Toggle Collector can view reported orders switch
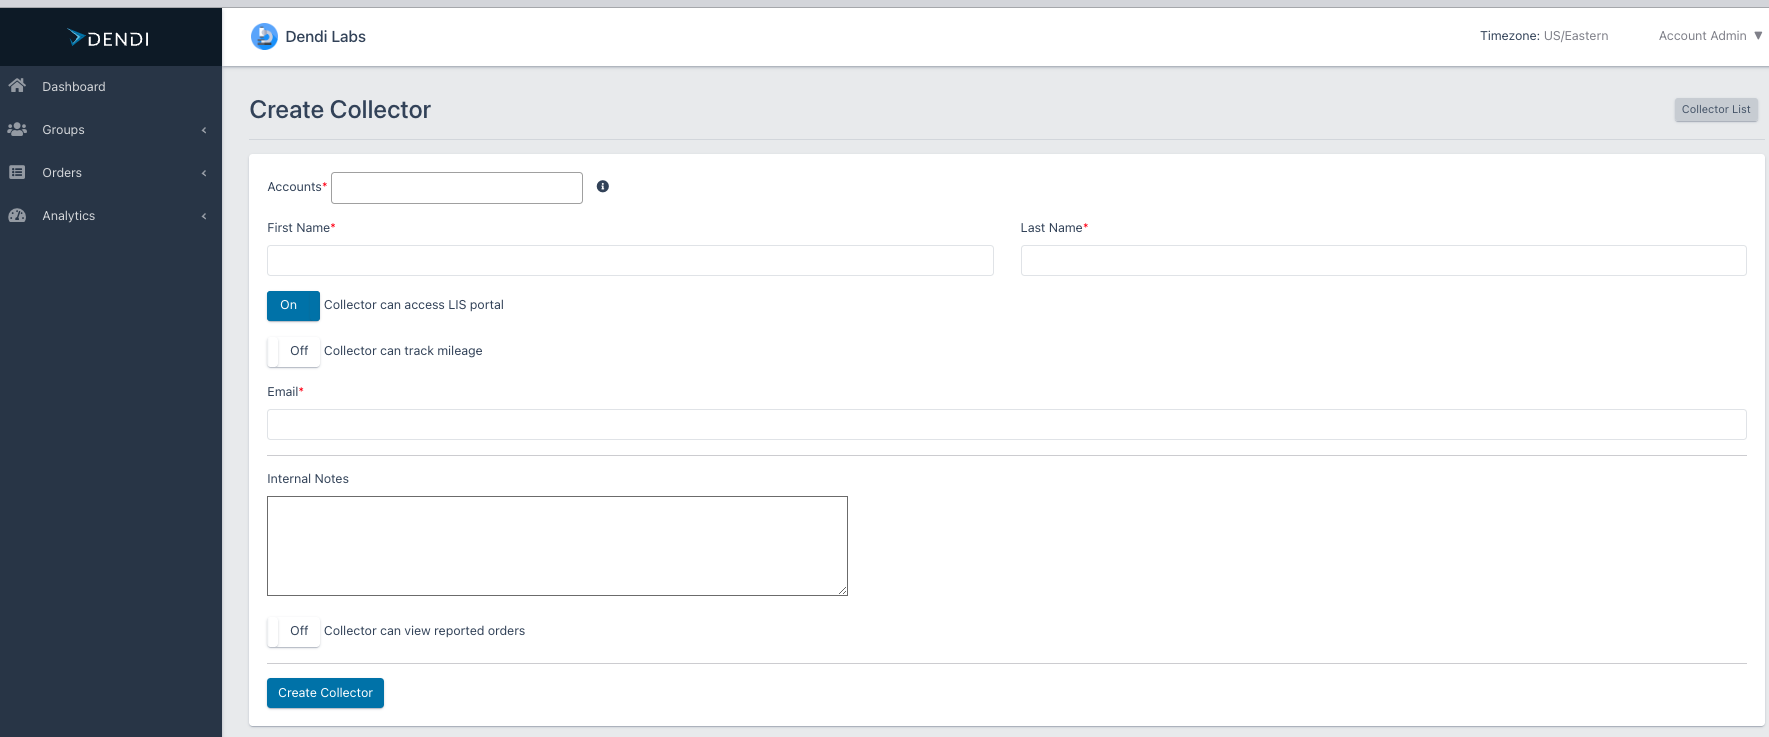 (293, 631)
